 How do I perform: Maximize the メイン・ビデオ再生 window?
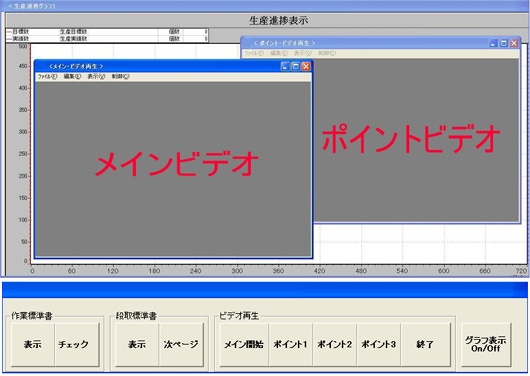click(x=295, y=66)
